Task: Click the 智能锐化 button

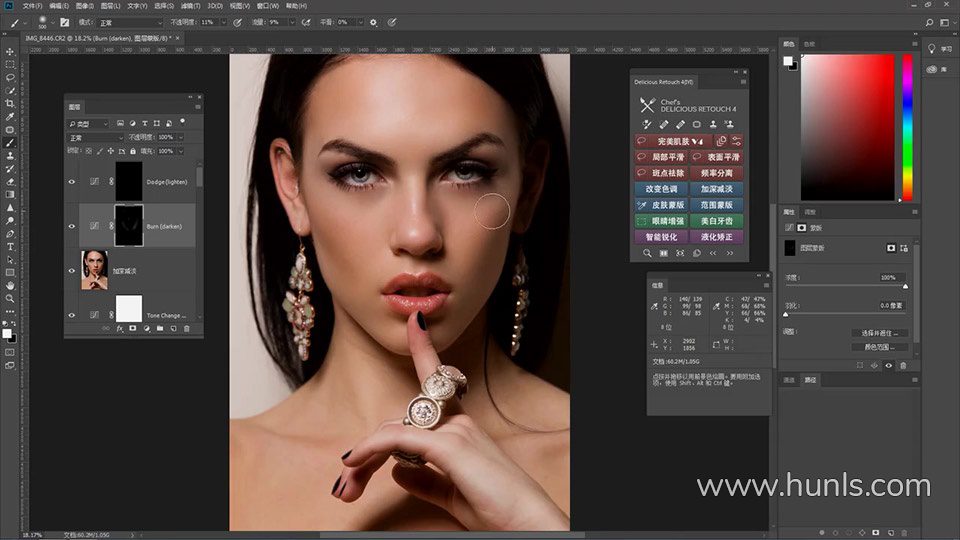Action: 662,237
